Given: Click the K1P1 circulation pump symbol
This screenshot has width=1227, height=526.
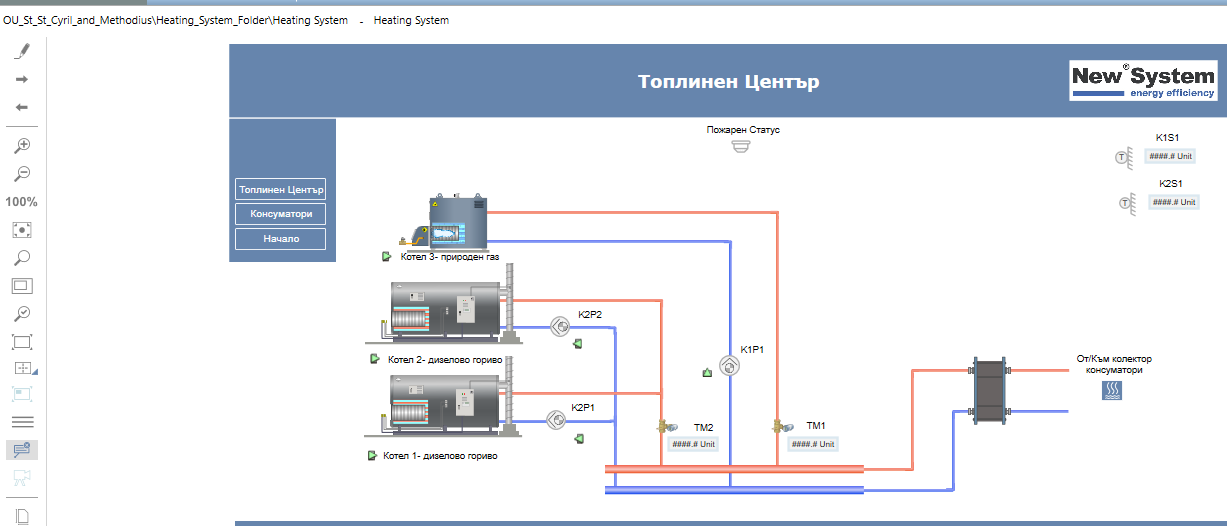Looking at the screenshot, I should click(x=731, y=367).
